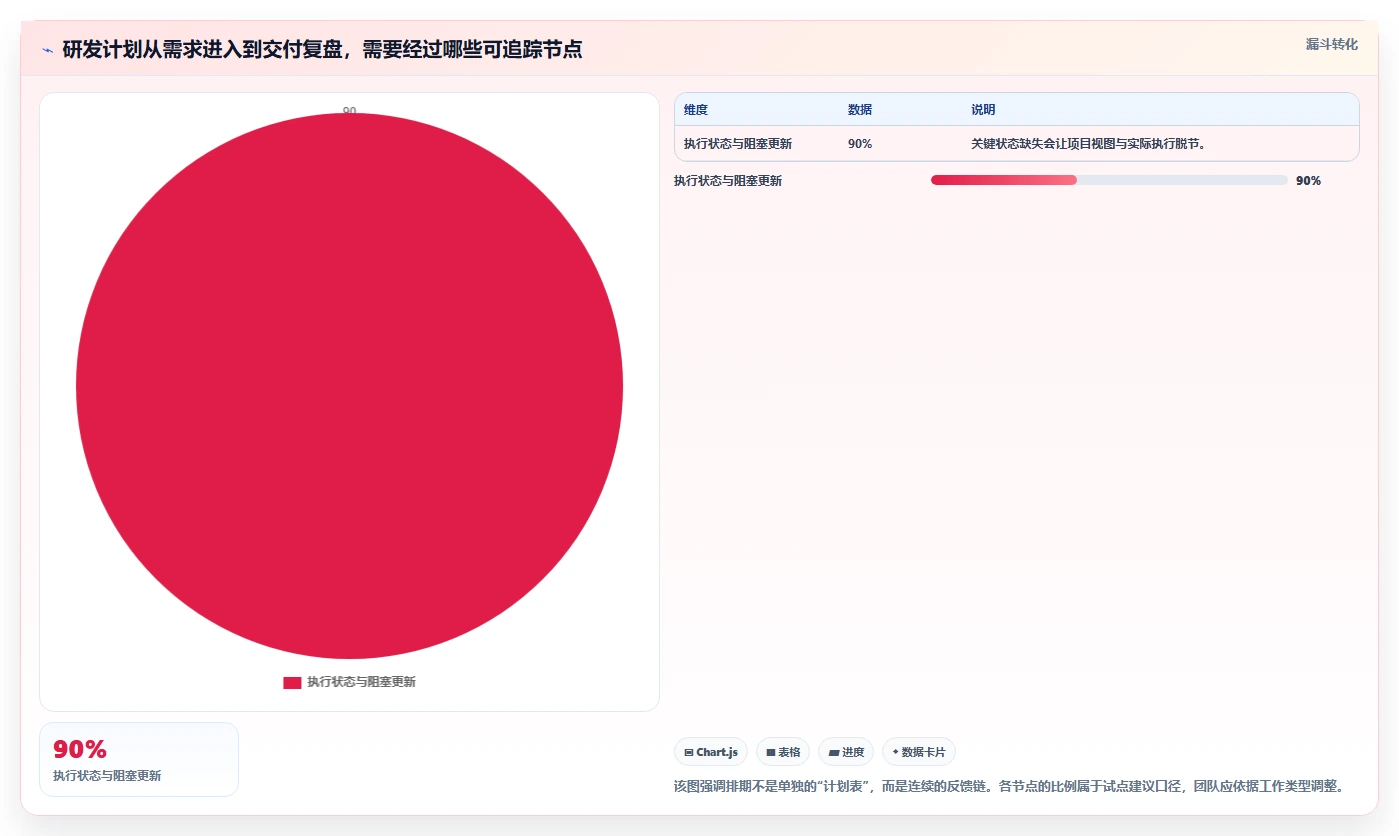
Task: Click the 关键状态缺失 description cell
Action: point(1089,144)
